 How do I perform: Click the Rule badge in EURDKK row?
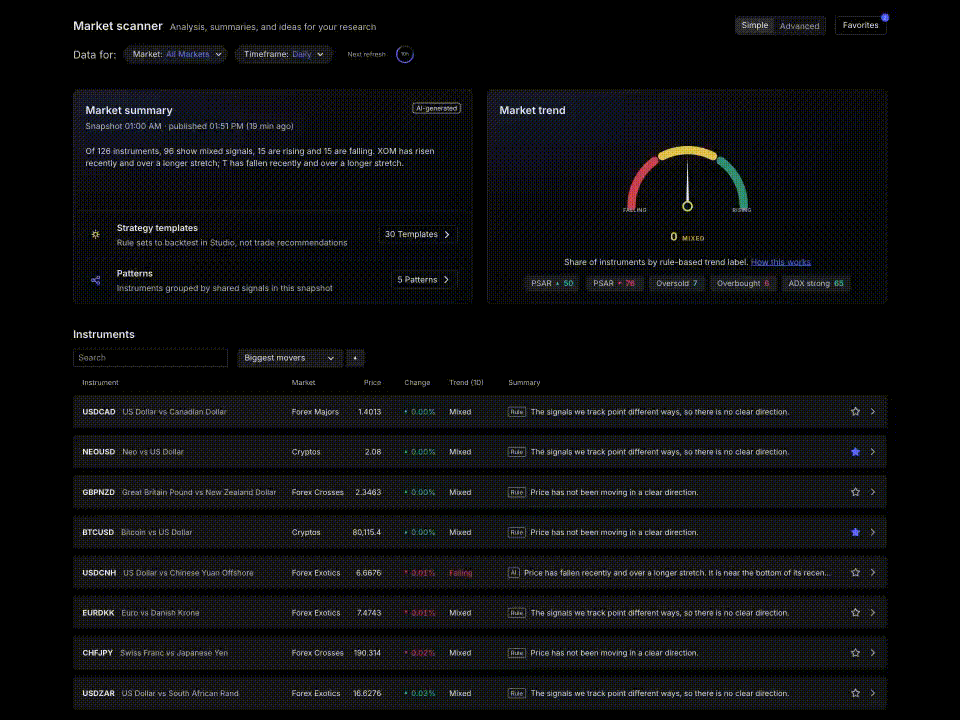click(517, 613)
